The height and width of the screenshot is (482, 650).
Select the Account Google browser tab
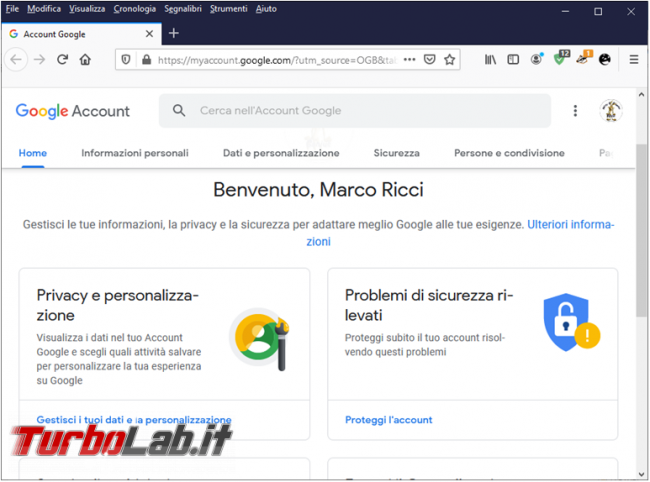(81, 34)
